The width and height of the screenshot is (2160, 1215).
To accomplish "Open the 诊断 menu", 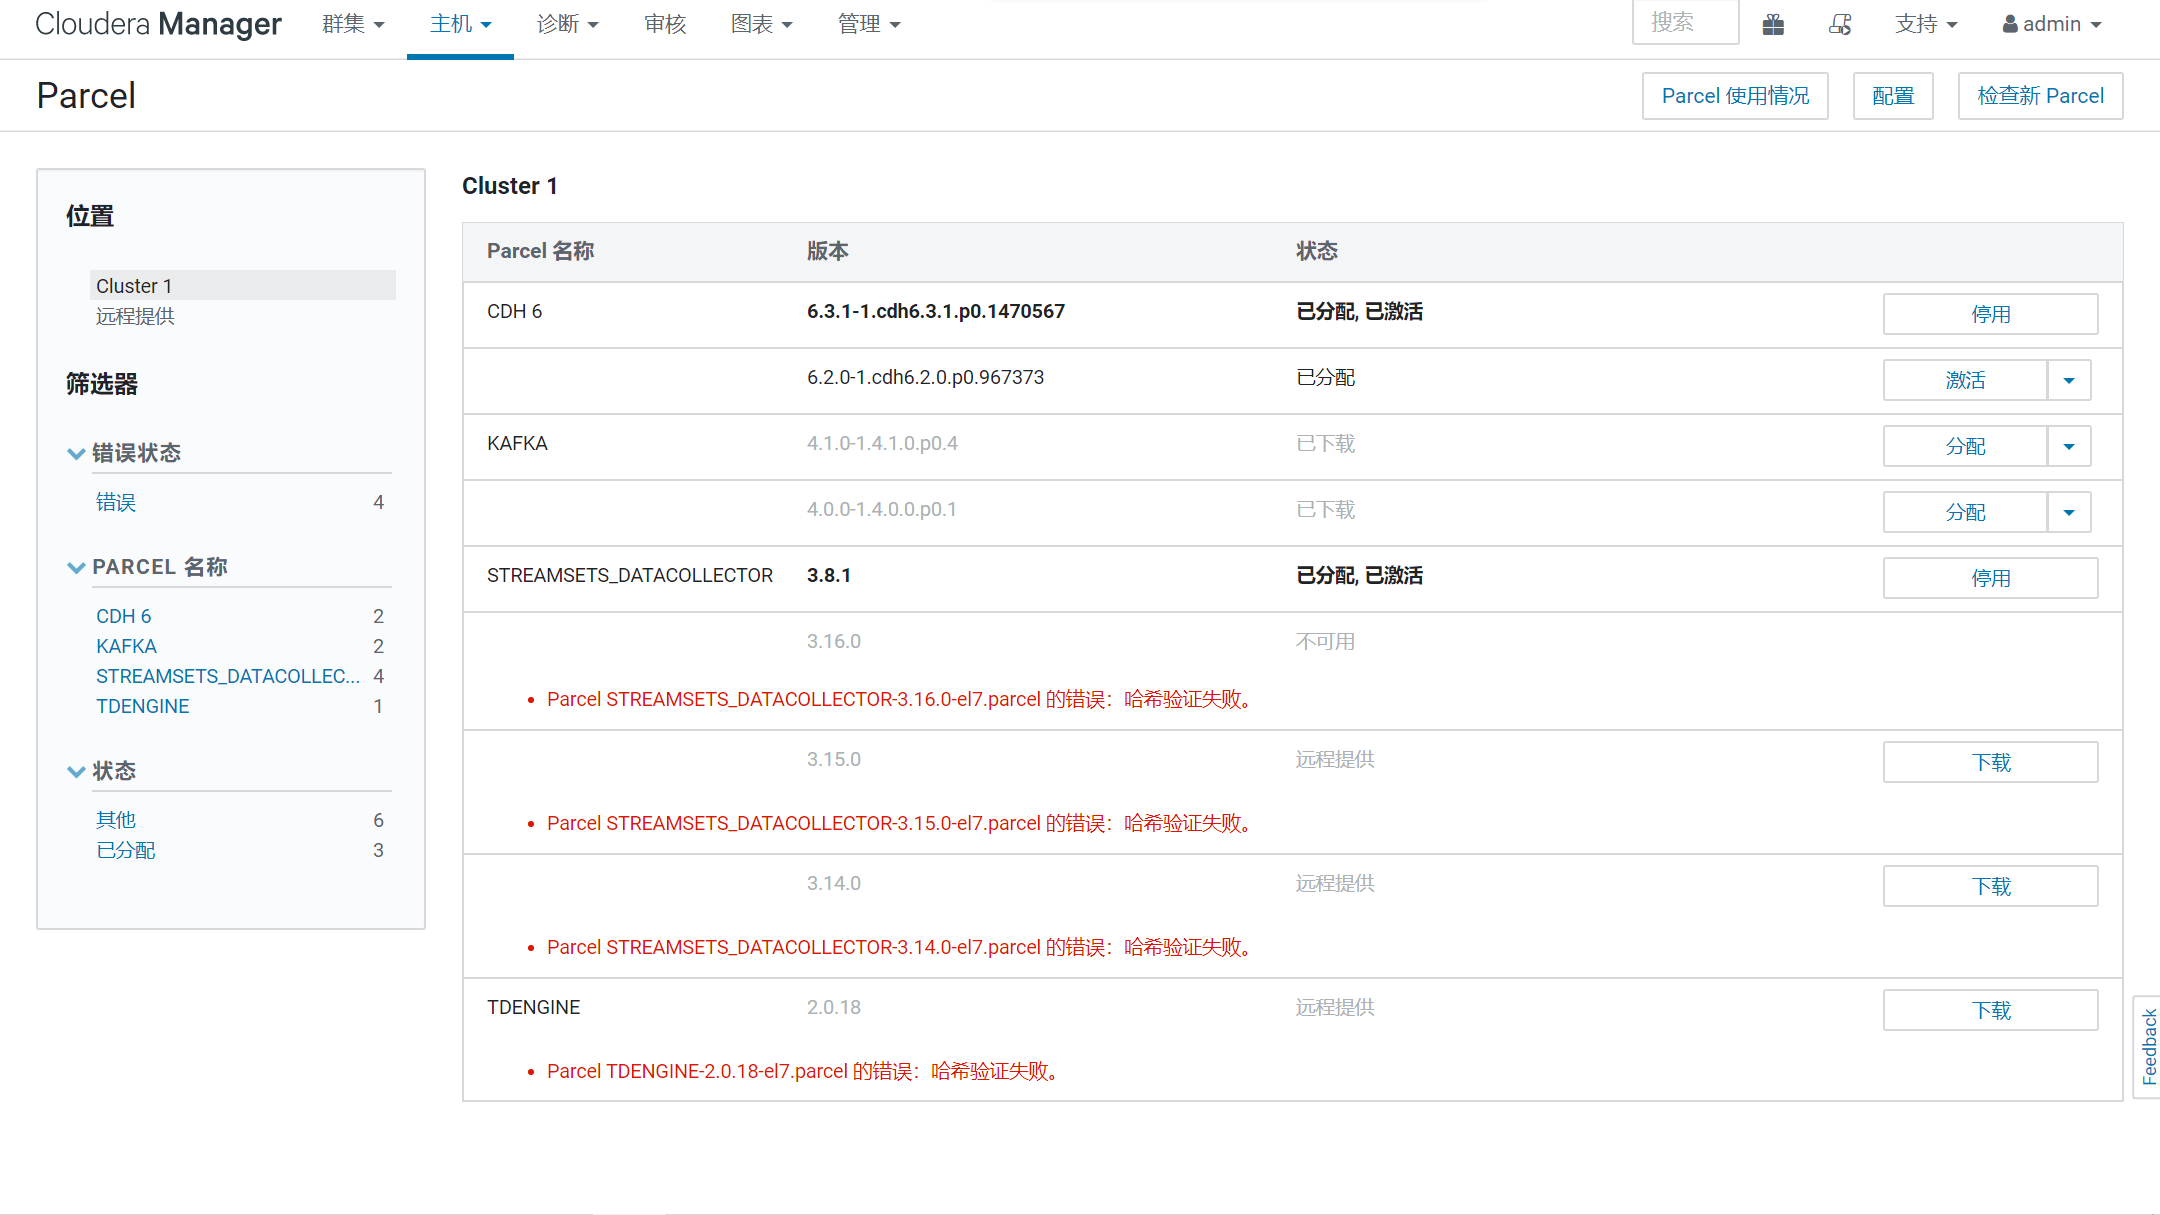I will 567,24.
